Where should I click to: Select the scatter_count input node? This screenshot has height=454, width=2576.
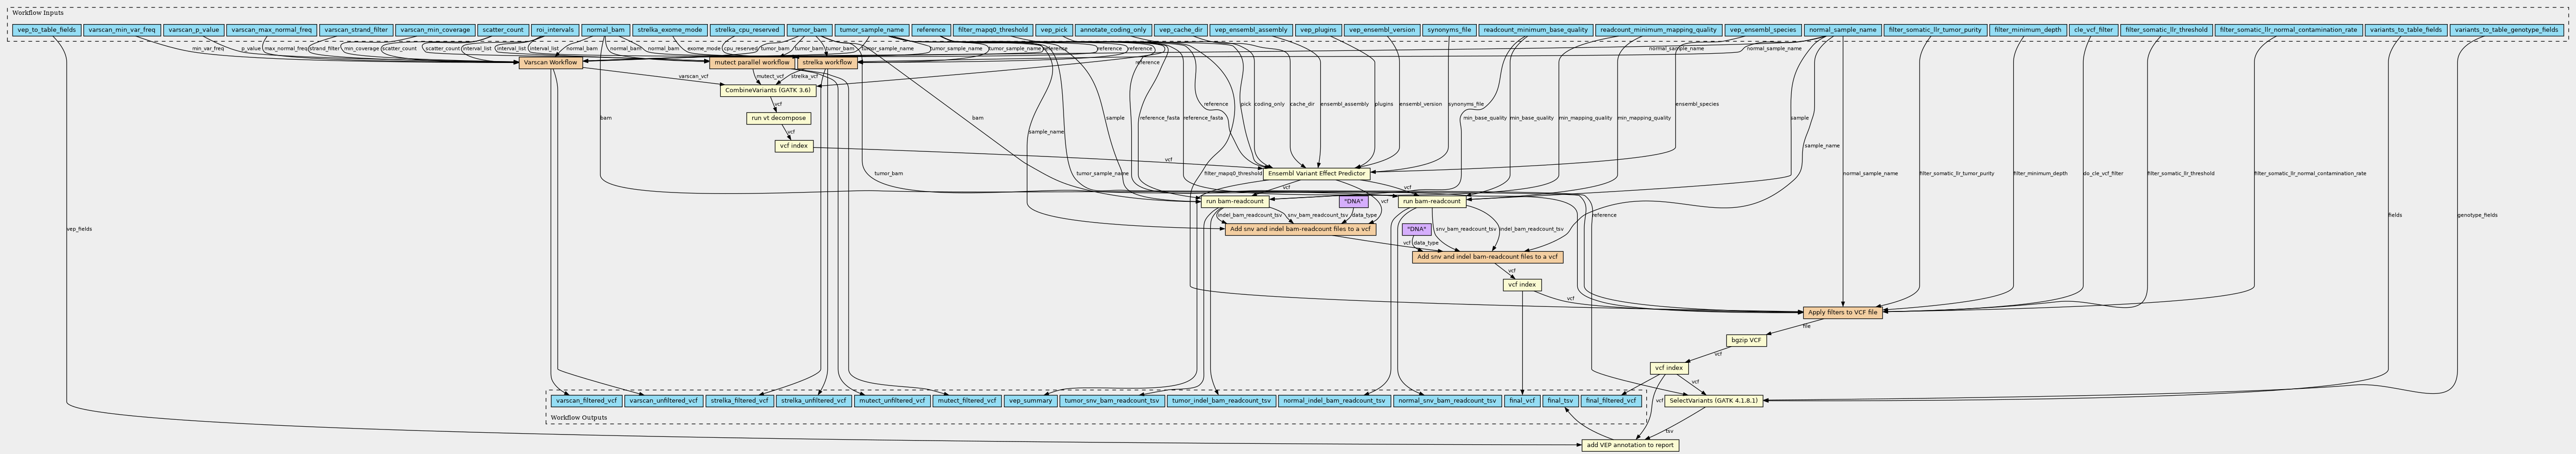coord(502,30)
